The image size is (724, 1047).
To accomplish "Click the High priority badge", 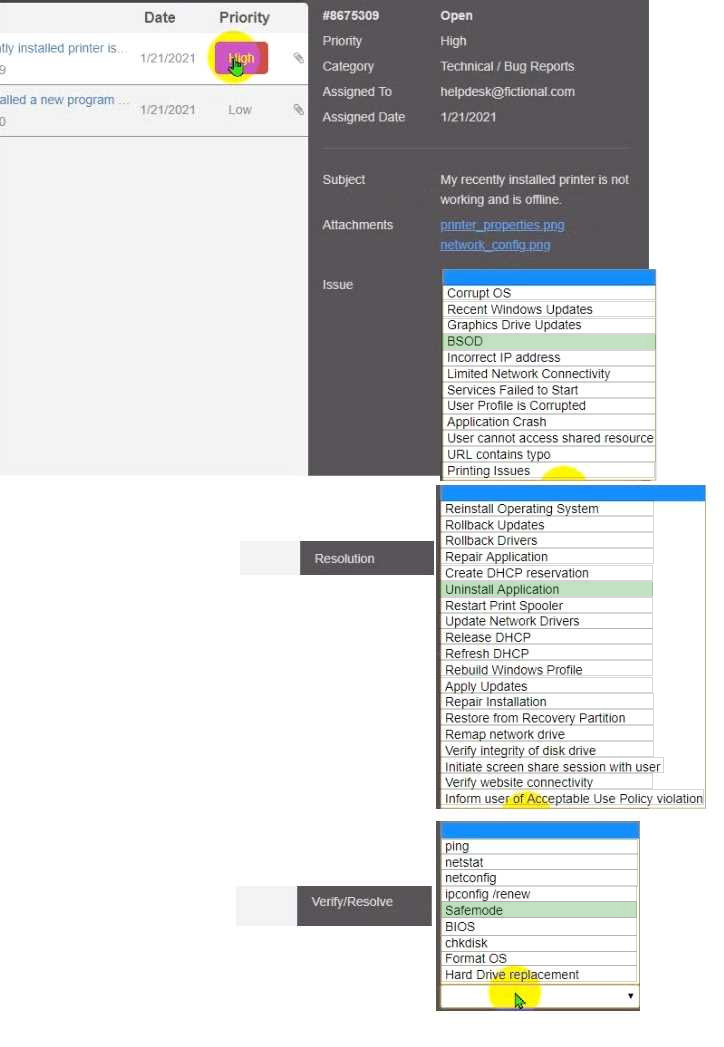I will [240, 58].
